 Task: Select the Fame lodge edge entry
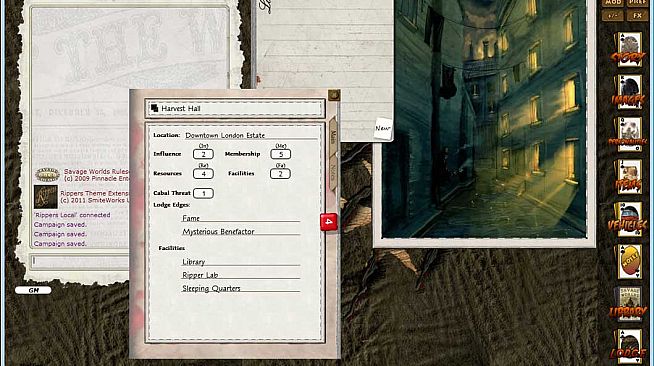tap(241, 218)
